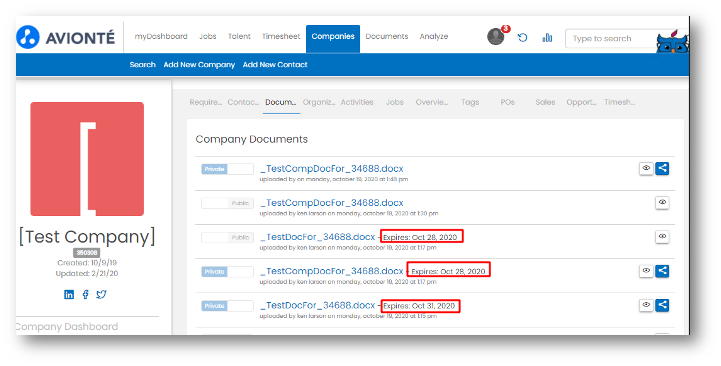
Task: Open the Documents top menu
Action: [x=387, y=36]
